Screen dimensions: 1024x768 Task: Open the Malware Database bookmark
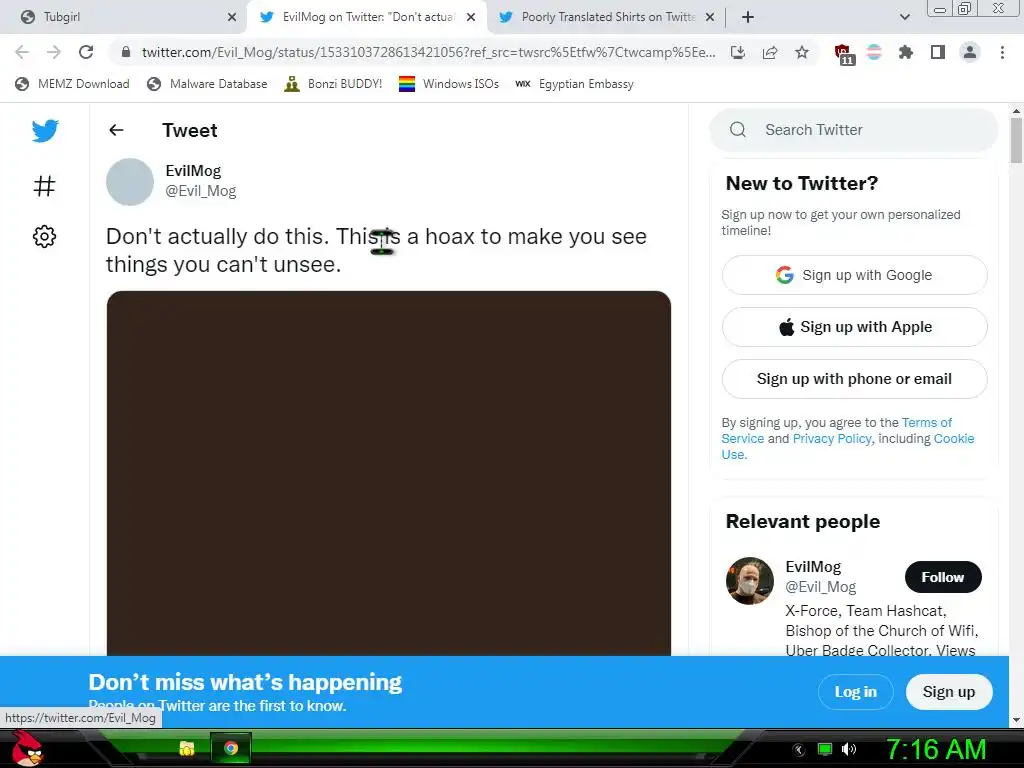pyautogui.click(x=208, y=84)
